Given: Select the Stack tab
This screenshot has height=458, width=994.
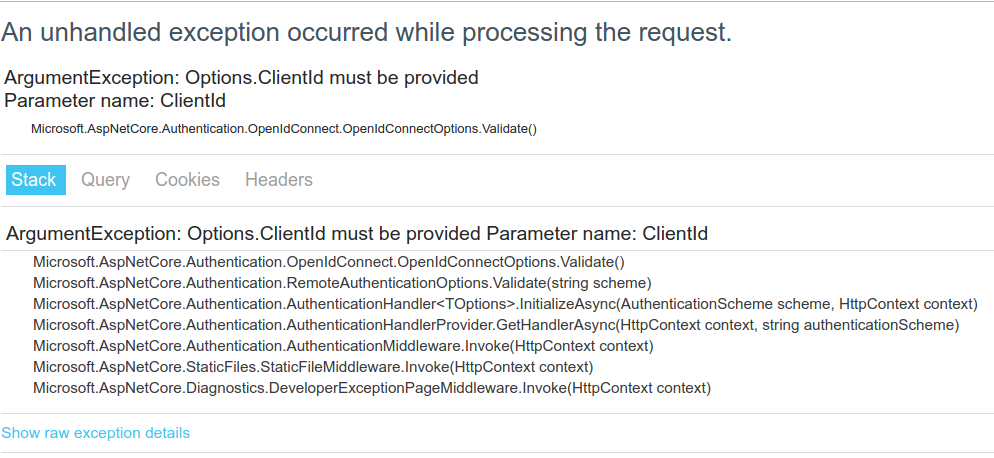Looking at the screenshot, I should click(34, 180).
